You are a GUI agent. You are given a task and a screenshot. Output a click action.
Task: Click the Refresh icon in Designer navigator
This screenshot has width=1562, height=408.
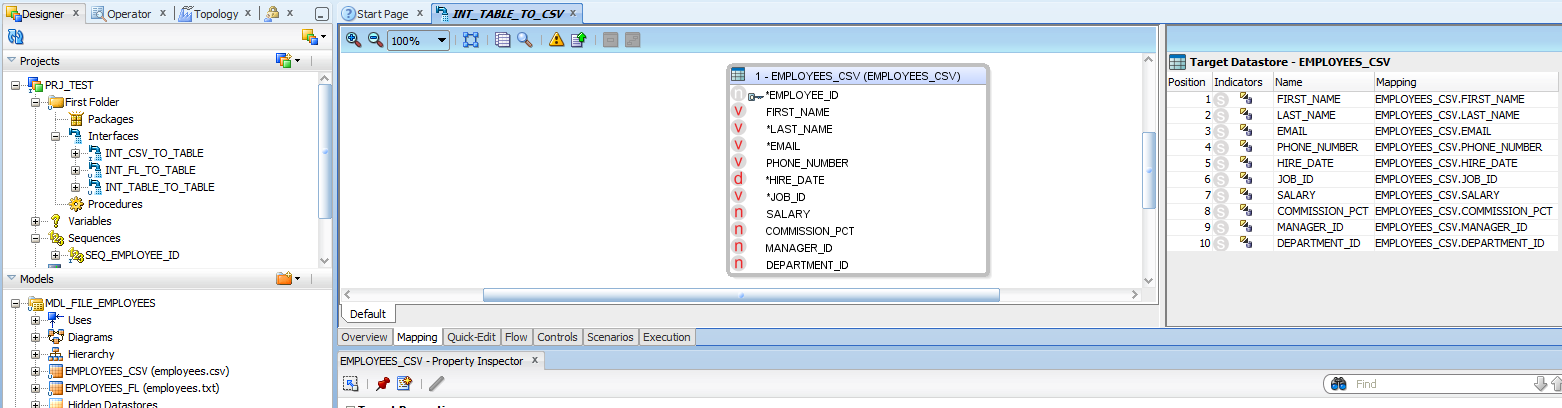click(15, 37)
